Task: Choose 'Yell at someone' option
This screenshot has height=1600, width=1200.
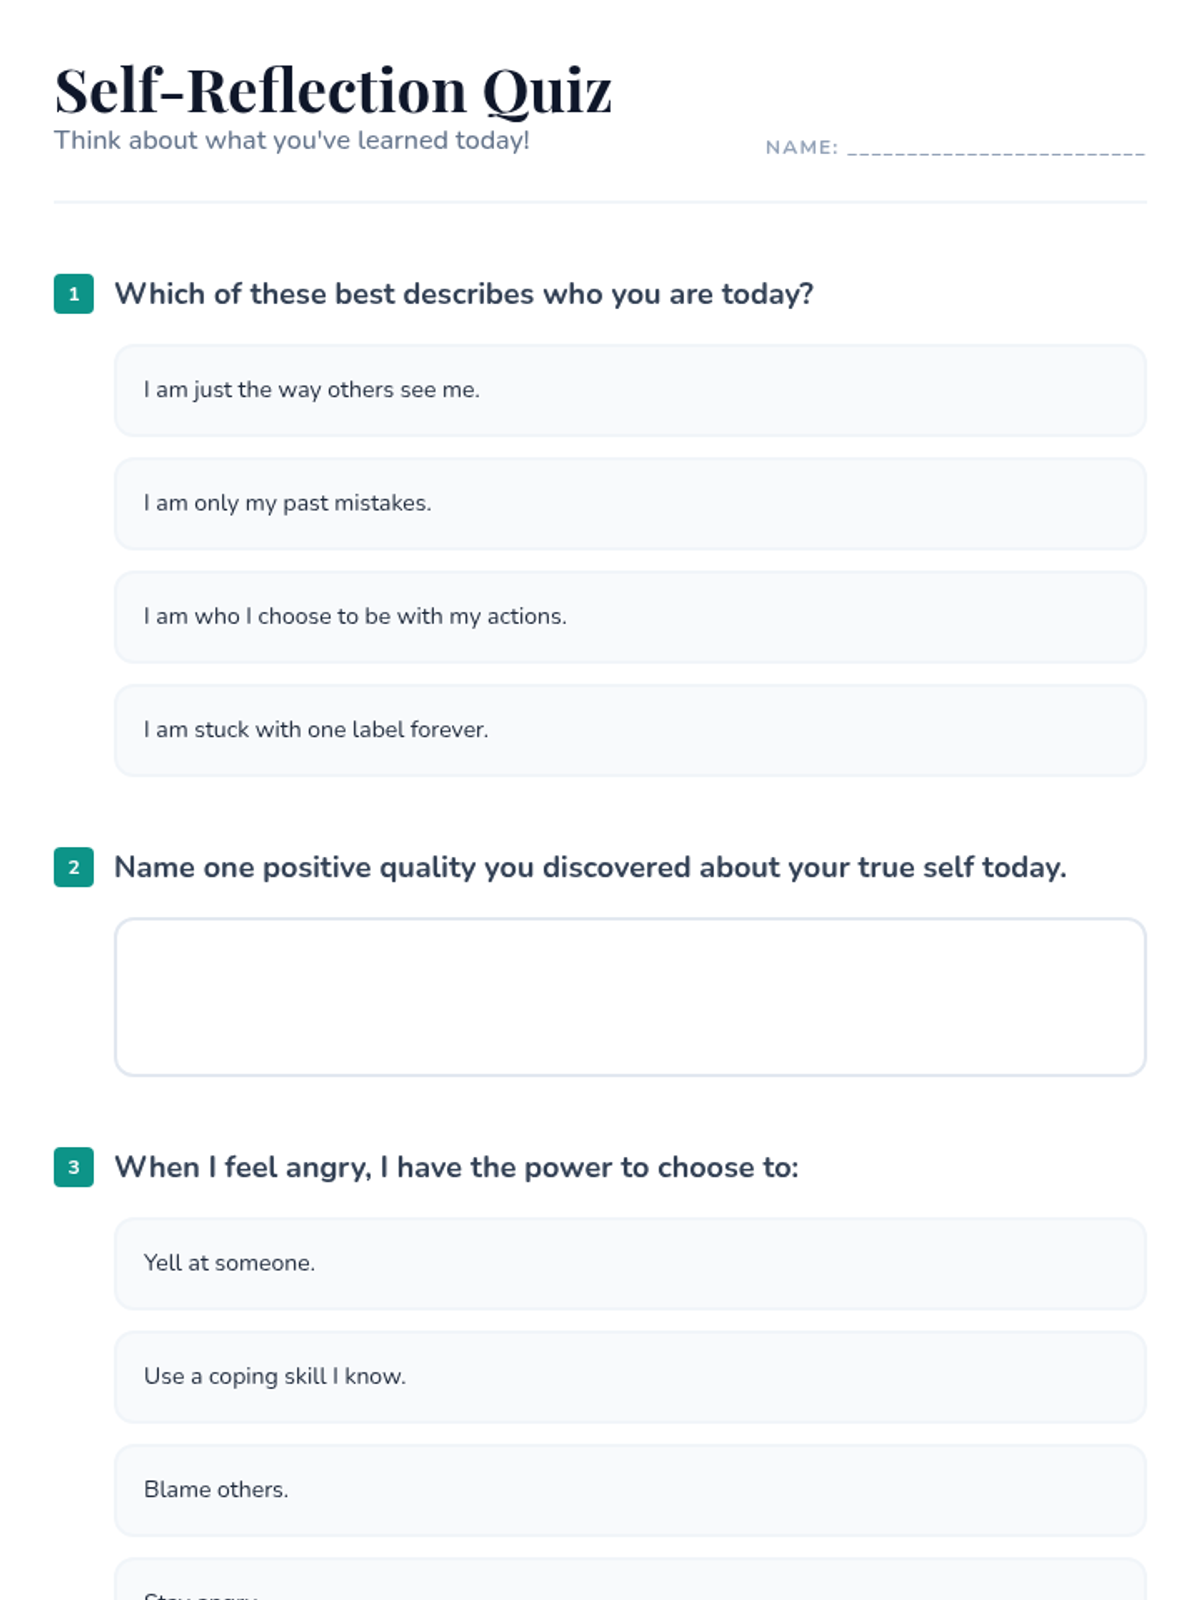Action: pos(630,1263)
